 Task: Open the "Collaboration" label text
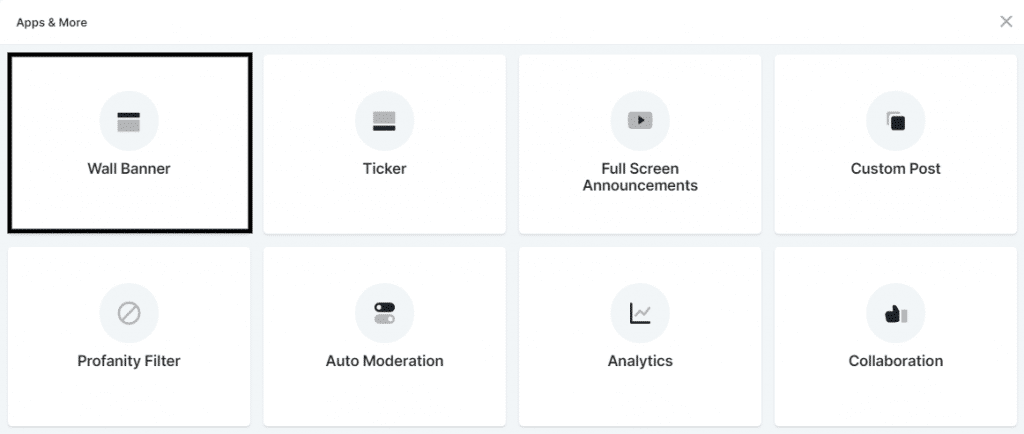click(x=896, y=361)
